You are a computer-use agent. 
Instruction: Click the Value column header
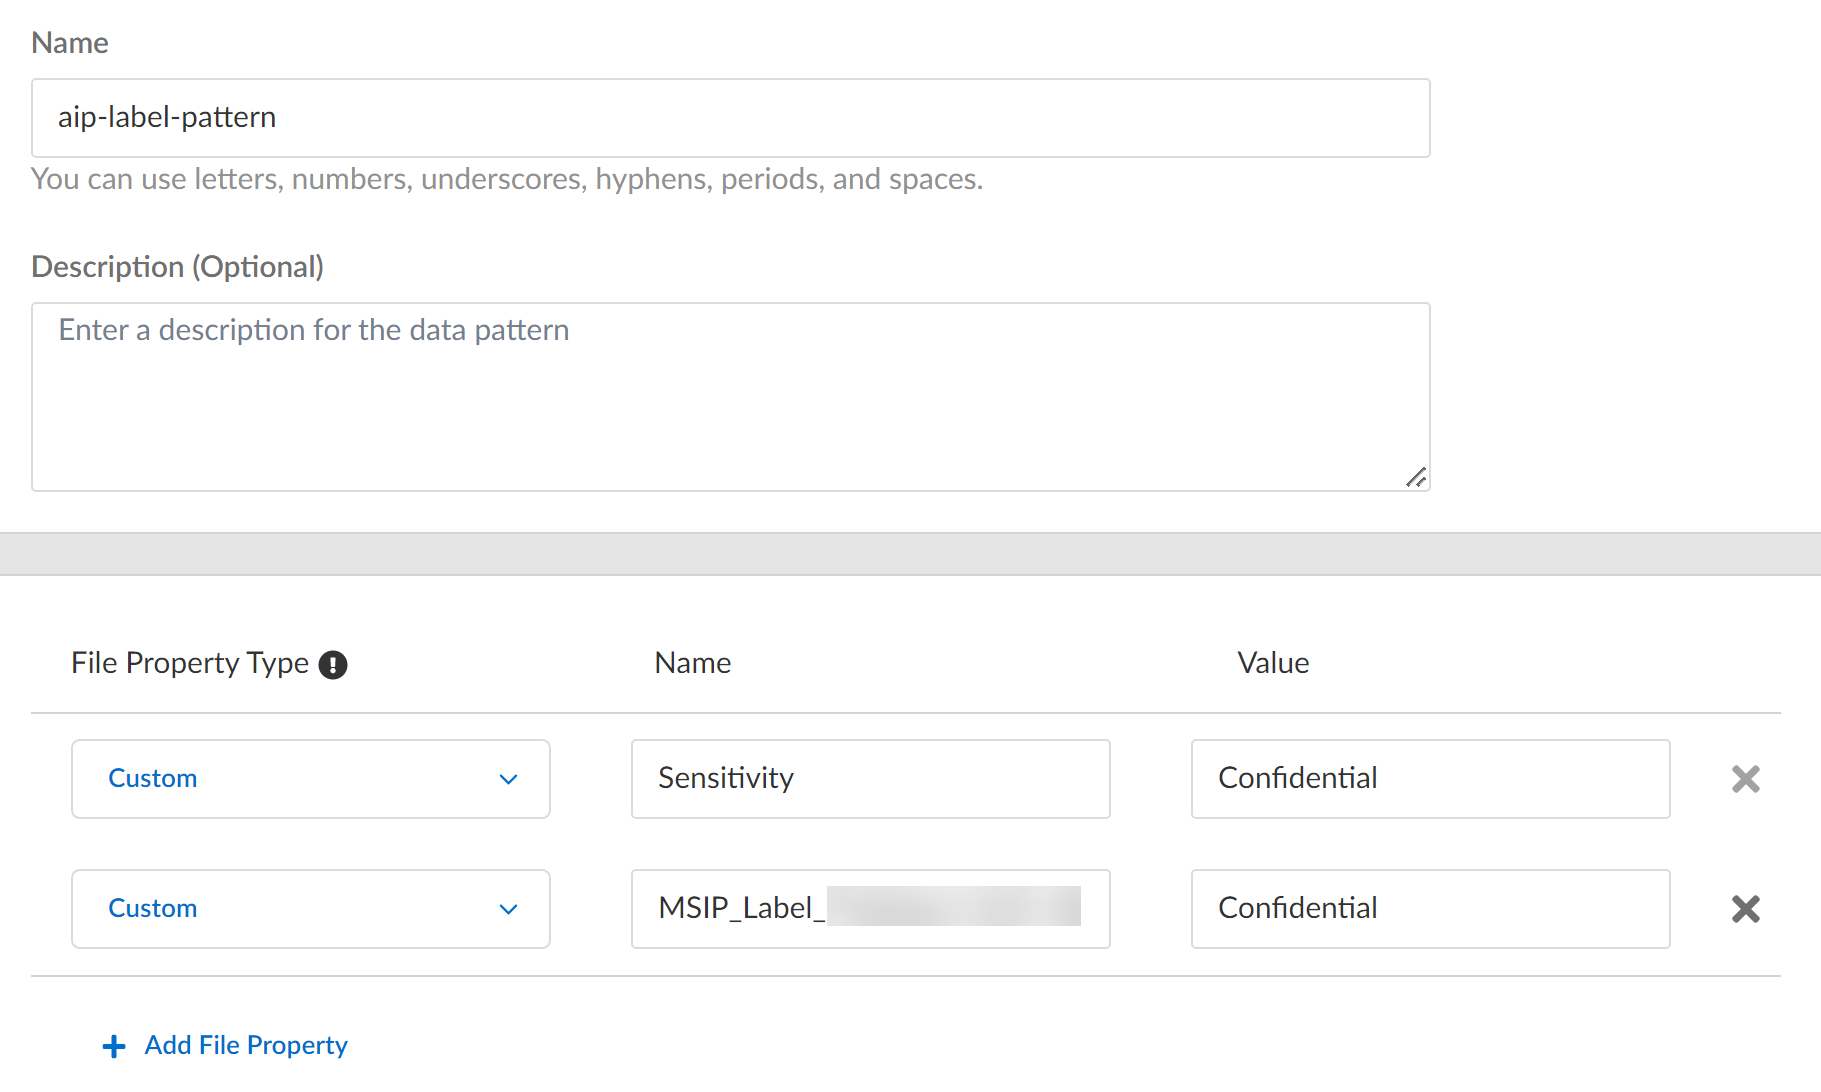(x=1272, y=662)
